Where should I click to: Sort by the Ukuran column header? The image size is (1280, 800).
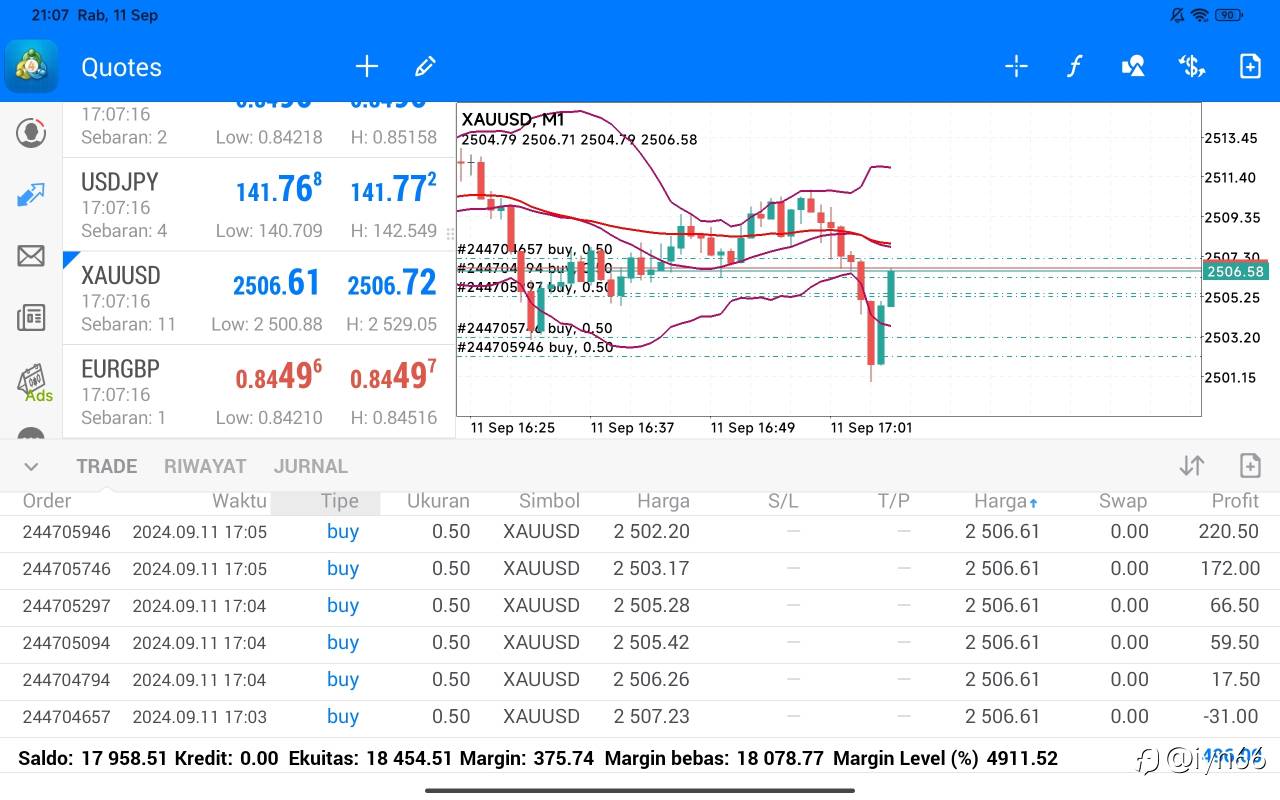pyautogui.click(x=438, y=501)
